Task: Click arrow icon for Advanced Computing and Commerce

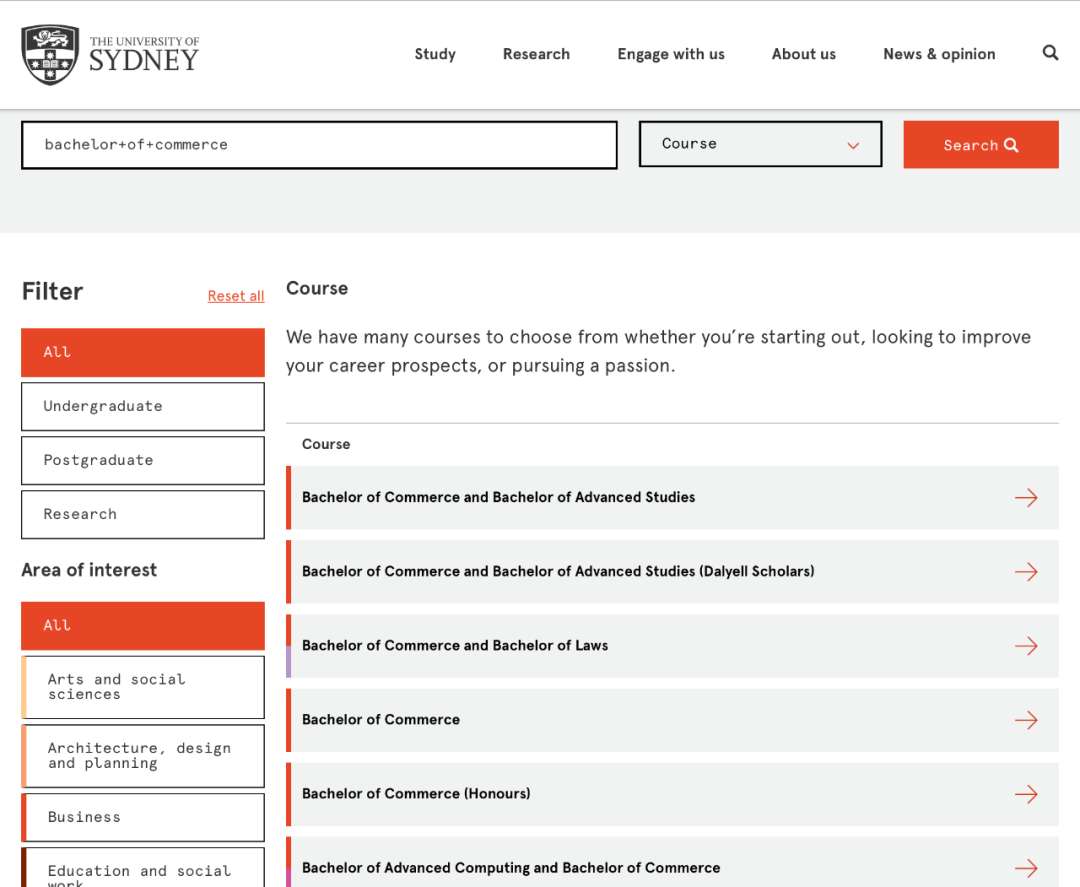Action: 1026,868
